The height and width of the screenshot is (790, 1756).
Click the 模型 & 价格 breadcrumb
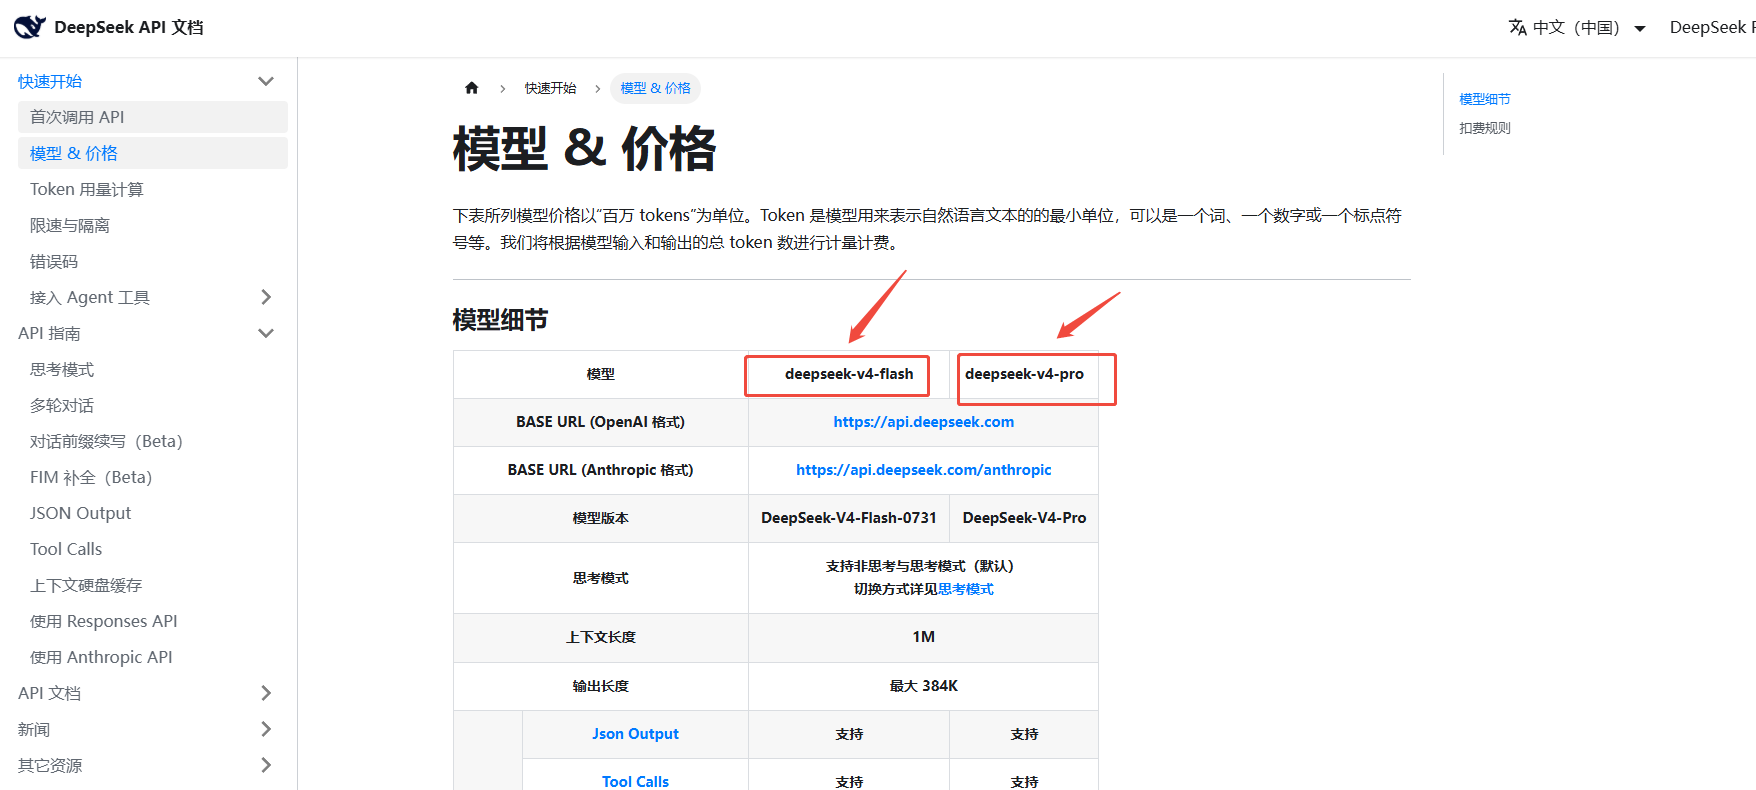pyautogui.click(x=656, y=88)
